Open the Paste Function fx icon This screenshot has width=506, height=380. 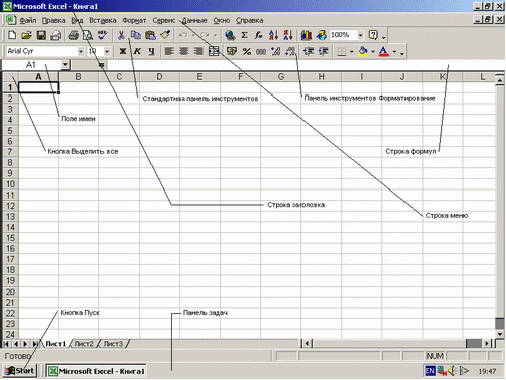(x=259, y=35)
